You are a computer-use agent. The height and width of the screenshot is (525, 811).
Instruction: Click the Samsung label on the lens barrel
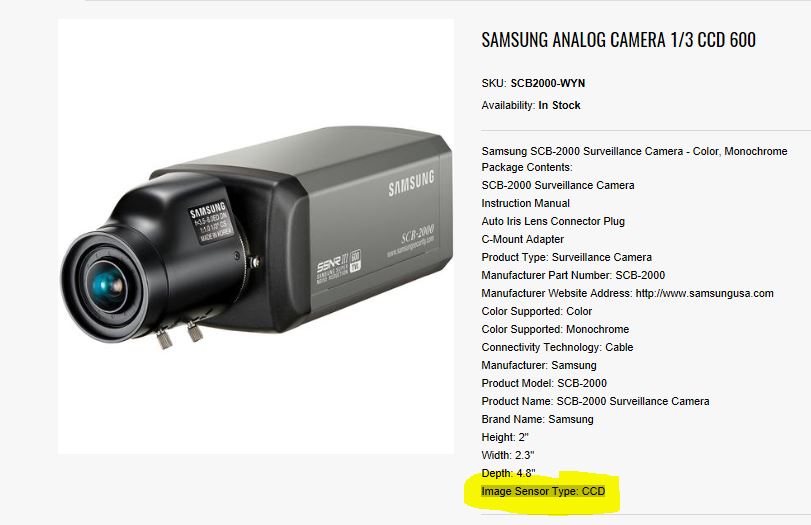pyautogui.click(x=209, y=222)
